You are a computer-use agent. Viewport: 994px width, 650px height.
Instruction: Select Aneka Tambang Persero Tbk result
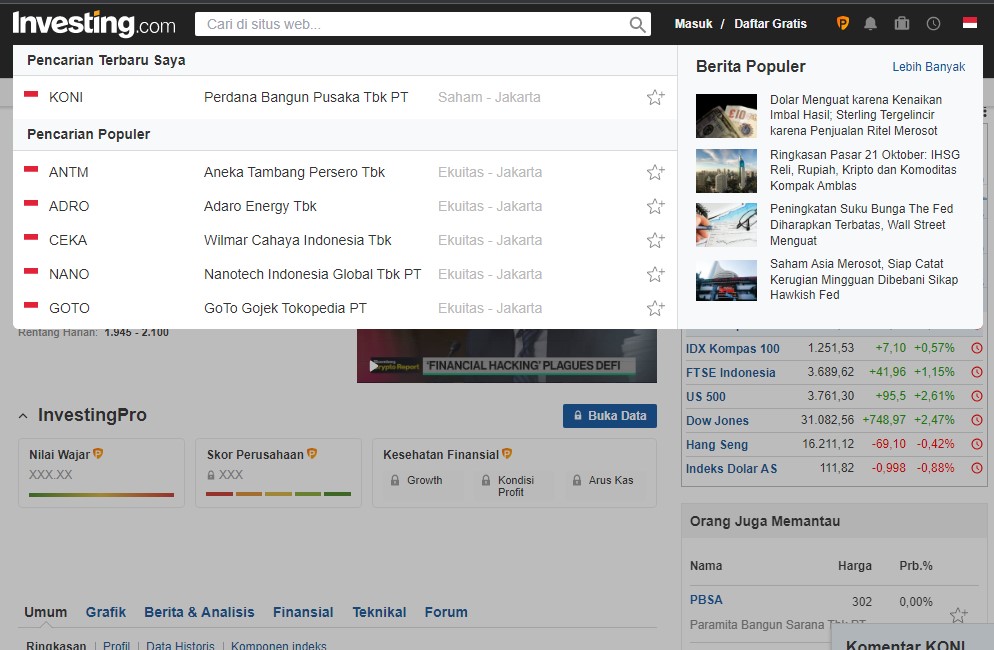[x=345, y=172]
